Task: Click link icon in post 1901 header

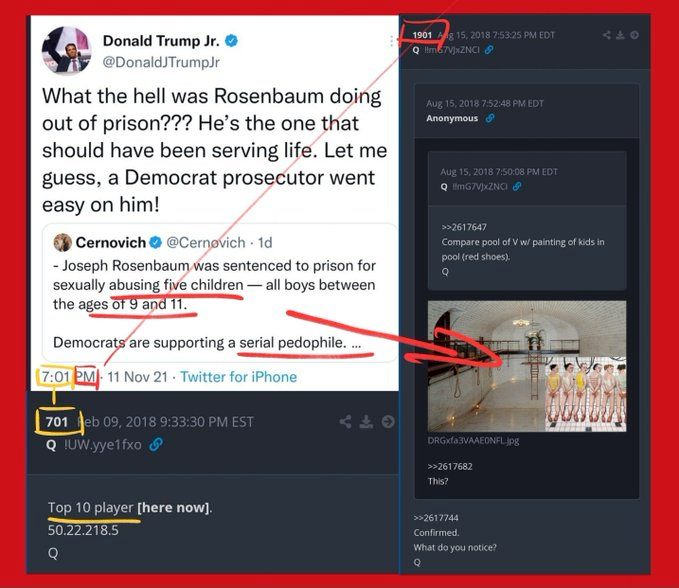Action: pos(489,50)
